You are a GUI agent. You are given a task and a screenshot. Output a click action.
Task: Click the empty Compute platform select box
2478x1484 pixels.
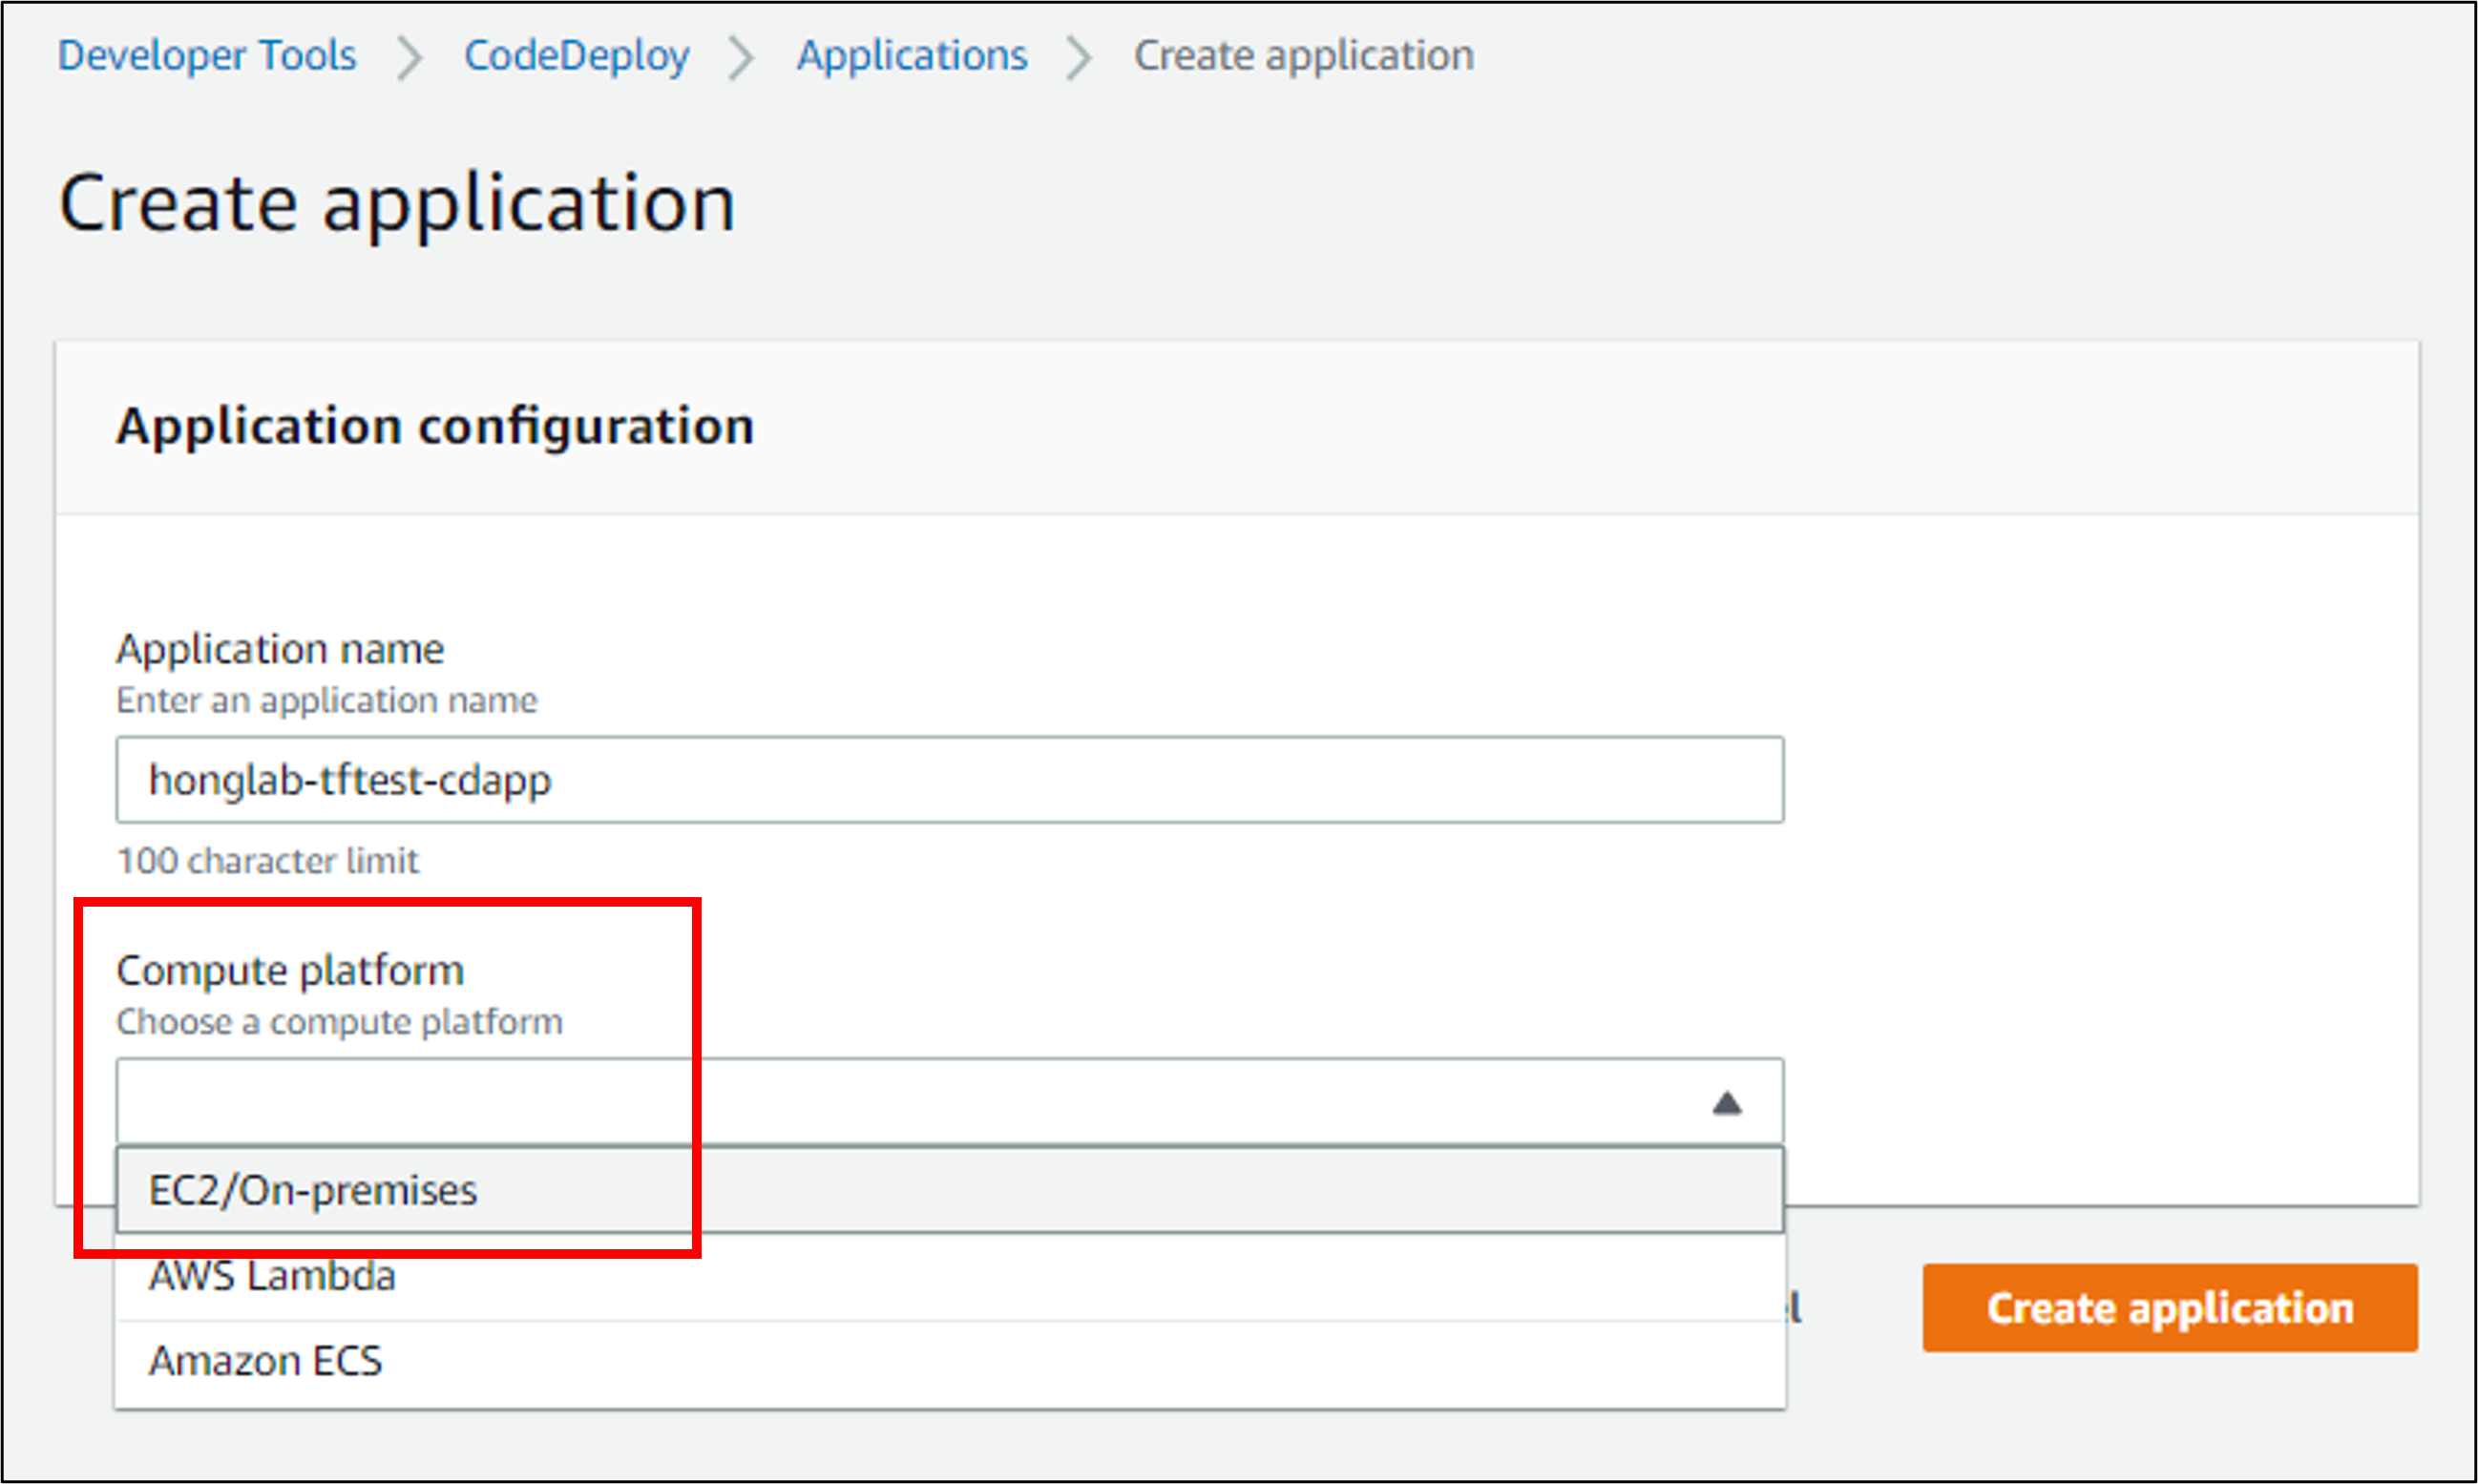pyautogui.click(x=900, y=1102)
